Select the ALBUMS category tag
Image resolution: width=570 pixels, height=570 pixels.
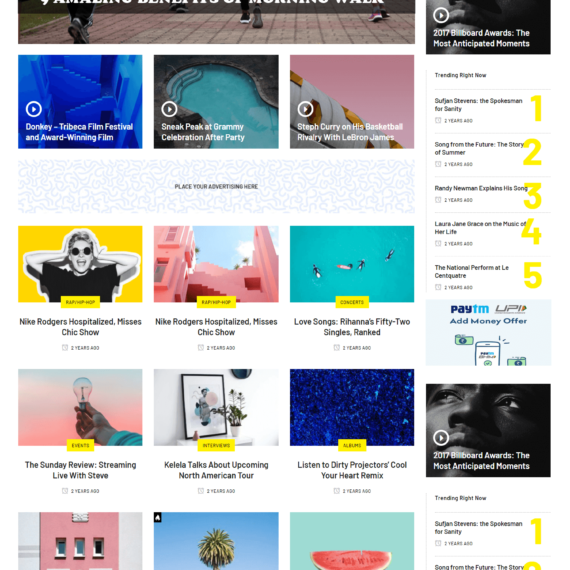tap(352, 445)
